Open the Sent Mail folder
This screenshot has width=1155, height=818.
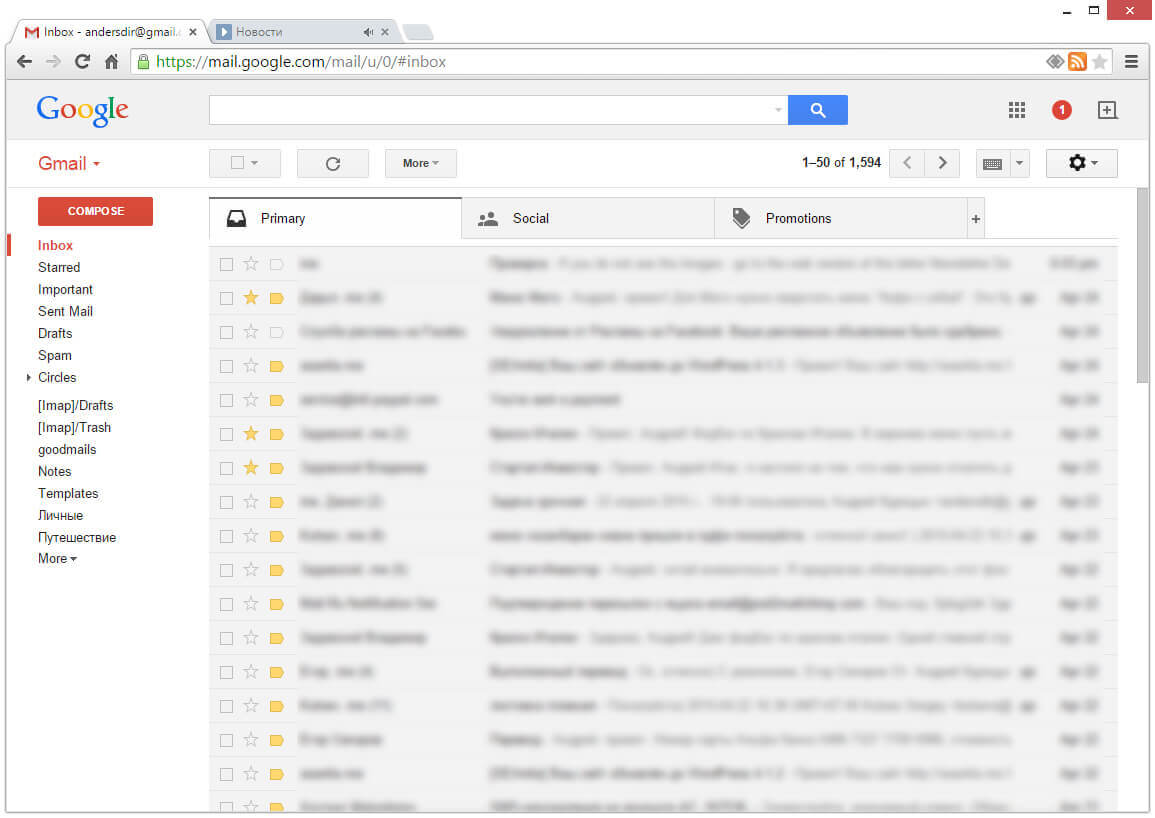tap(65, 311)
